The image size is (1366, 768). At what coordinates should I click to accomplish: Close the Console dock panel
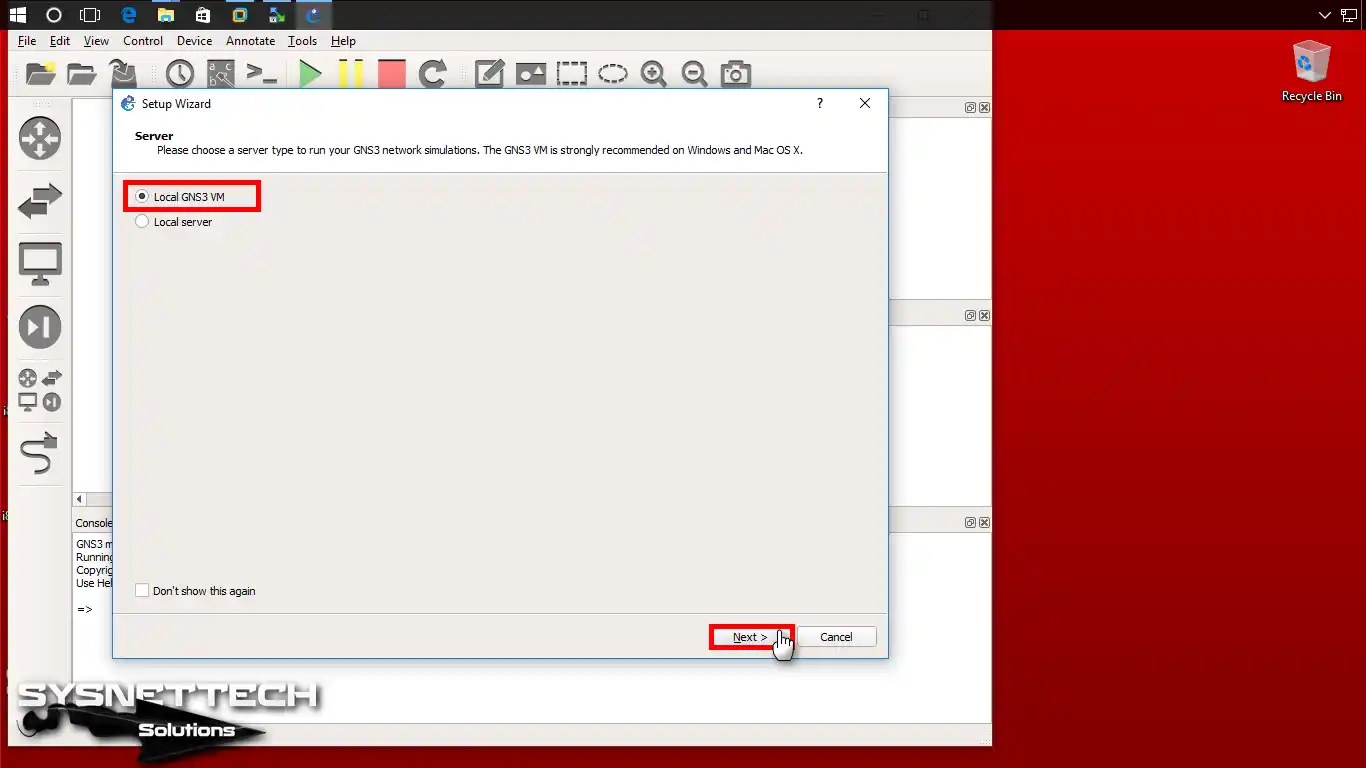click(984, 522)
